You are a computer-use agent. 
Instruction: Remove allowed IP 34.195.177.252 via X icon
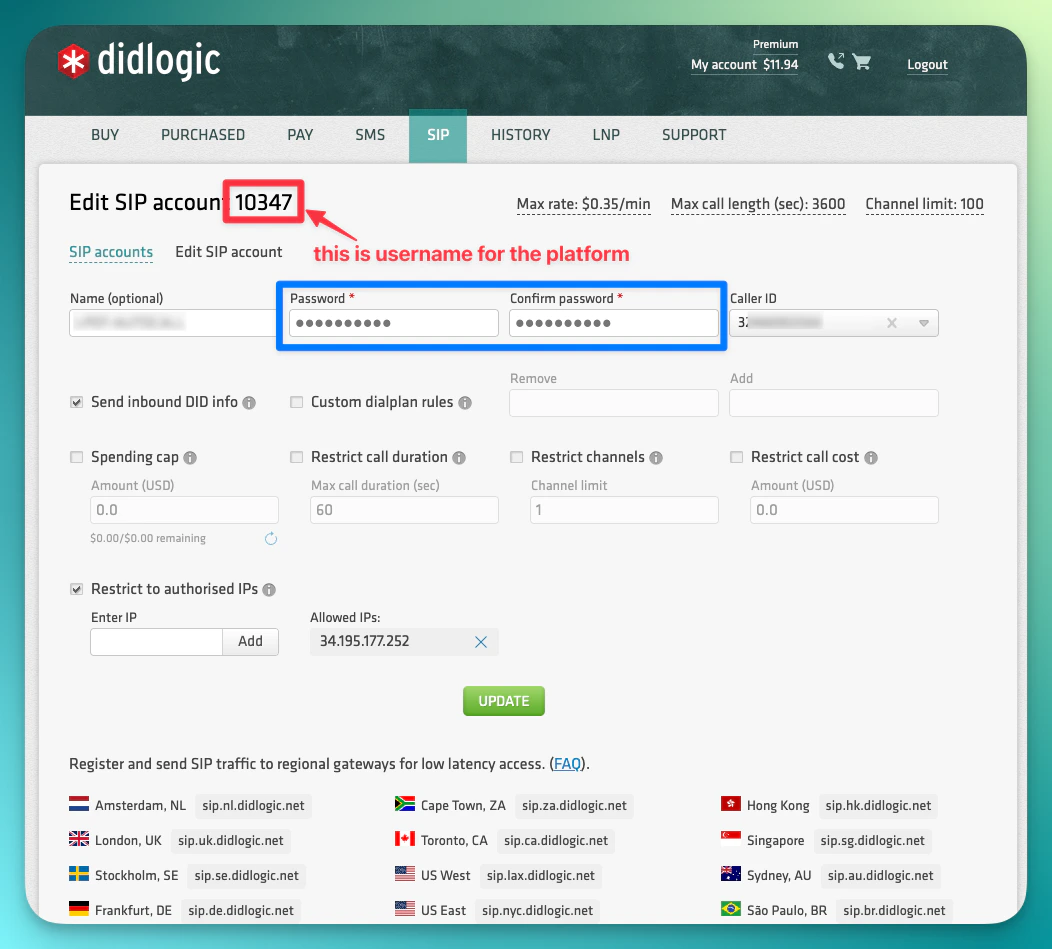click(x=480, y=642)
